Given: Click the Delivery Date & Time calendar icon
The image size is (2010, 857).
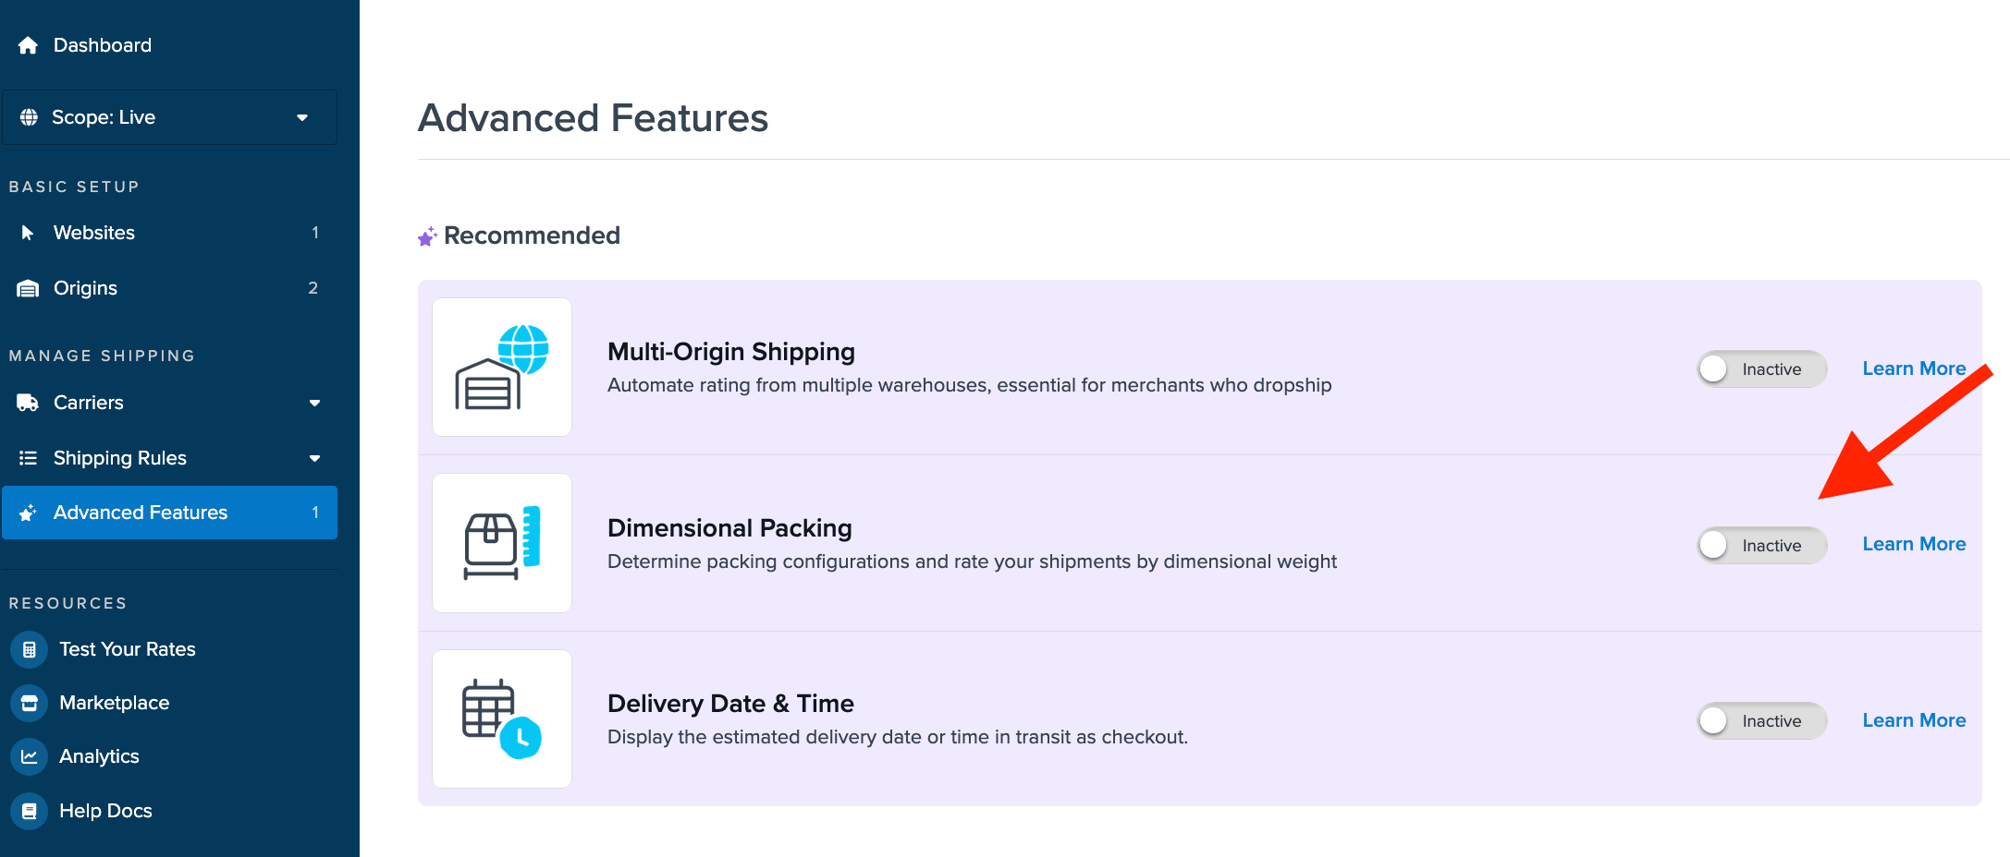Looking at the screenshot, I should [x=502, y=719].
